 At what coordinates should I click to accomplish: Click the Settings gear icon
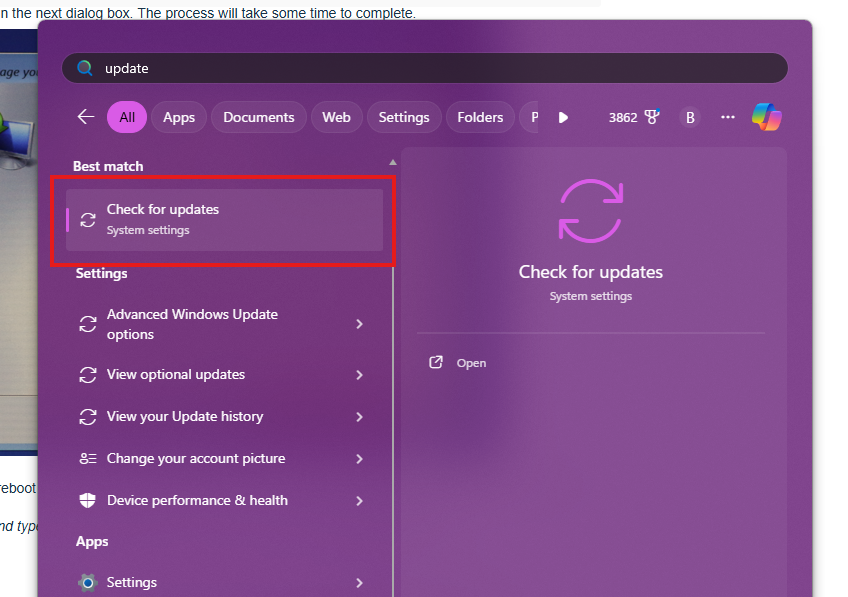coord(88,582)
